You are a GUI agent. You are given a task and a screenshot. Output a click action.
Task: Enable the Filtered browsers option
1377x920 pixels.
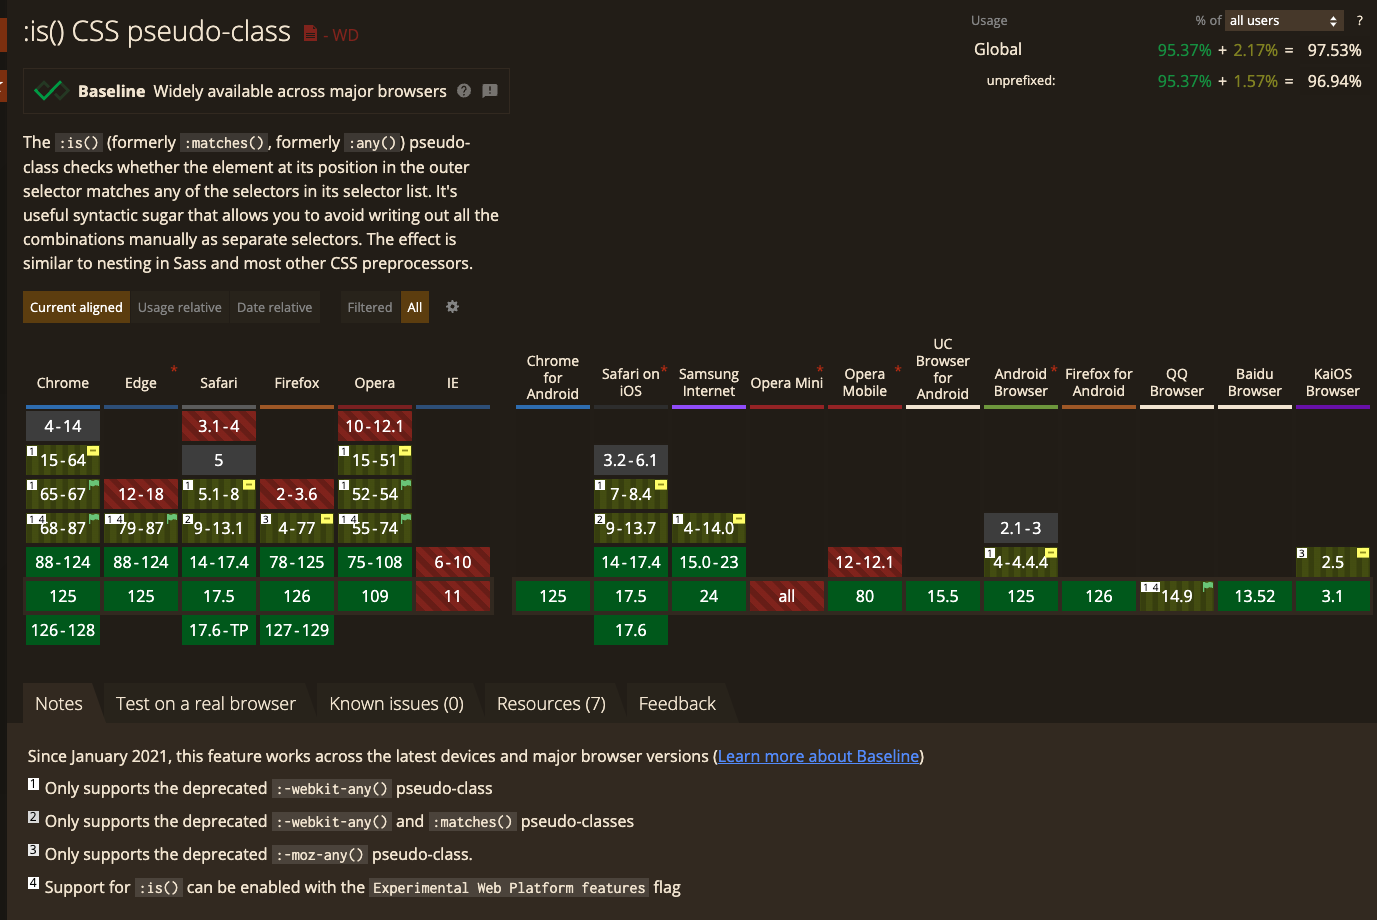coord(370,307)
